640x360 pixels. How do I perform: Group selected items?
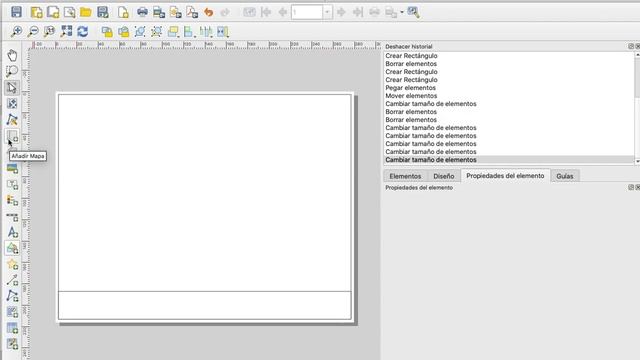[x=140, y=31]
